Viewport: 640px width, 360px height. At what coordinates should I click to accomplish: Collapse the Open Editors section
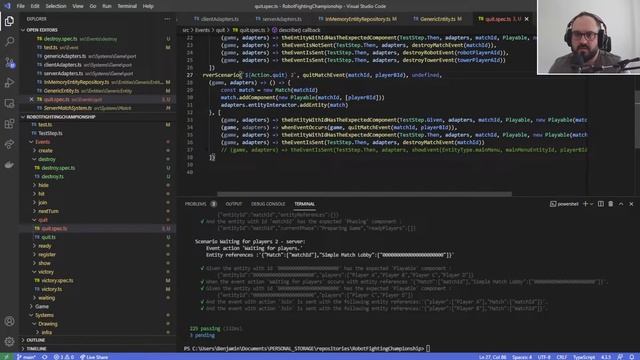pyautogui.click(x=42, y=30)
